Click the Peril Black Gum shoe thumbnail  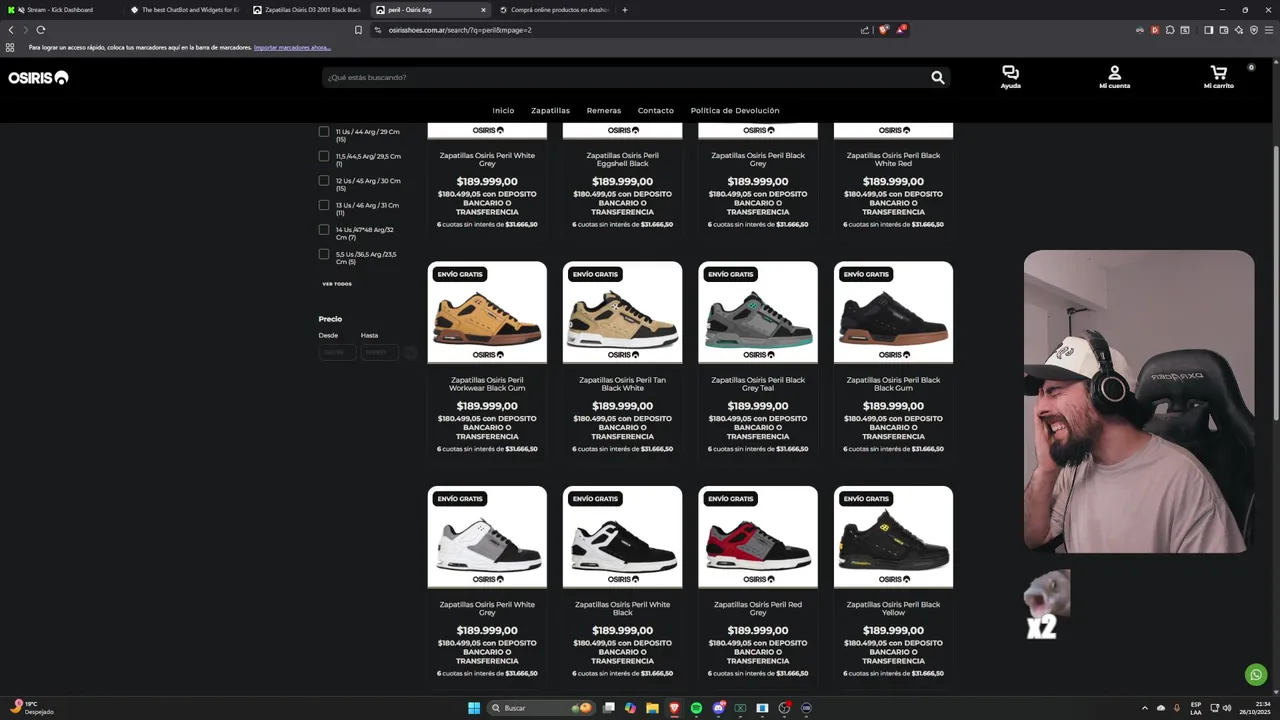pos(893,312)
